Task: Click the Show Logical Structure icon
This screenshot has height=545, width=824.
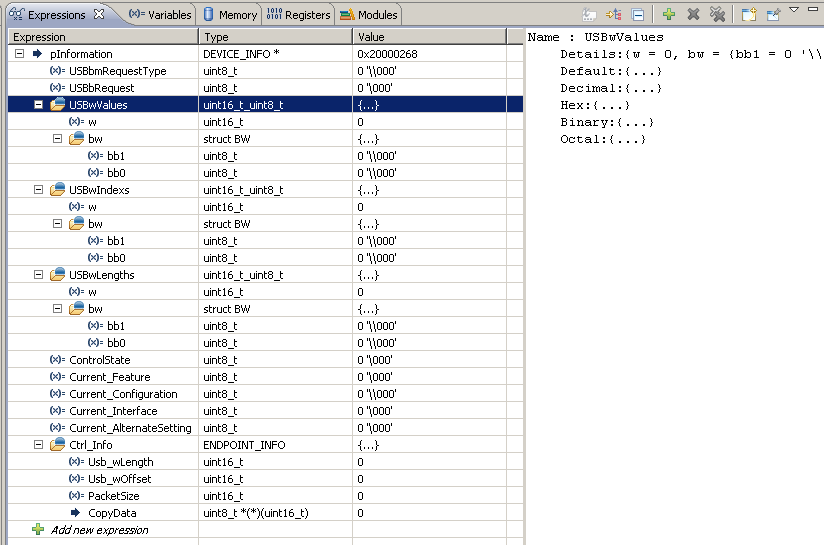Action: point(614,14)
